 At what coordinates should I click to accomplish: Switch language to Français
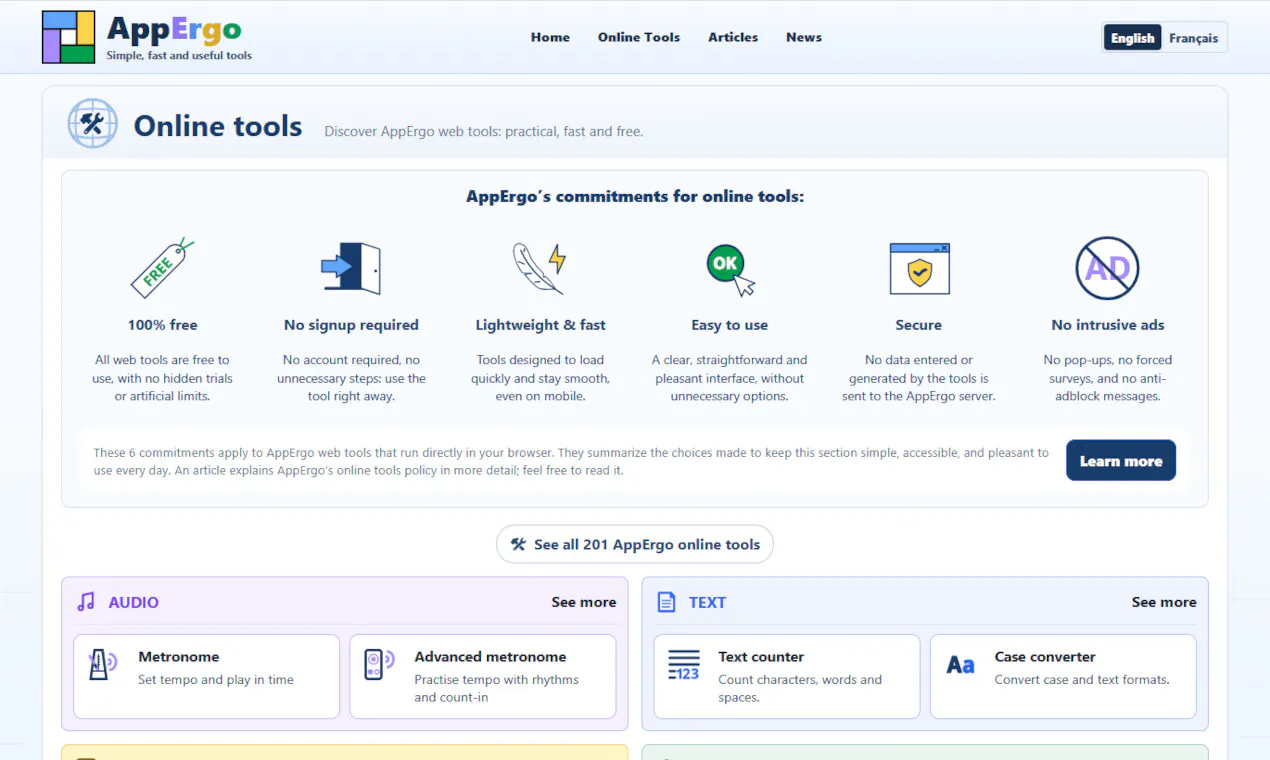[x=1193, y=38]
